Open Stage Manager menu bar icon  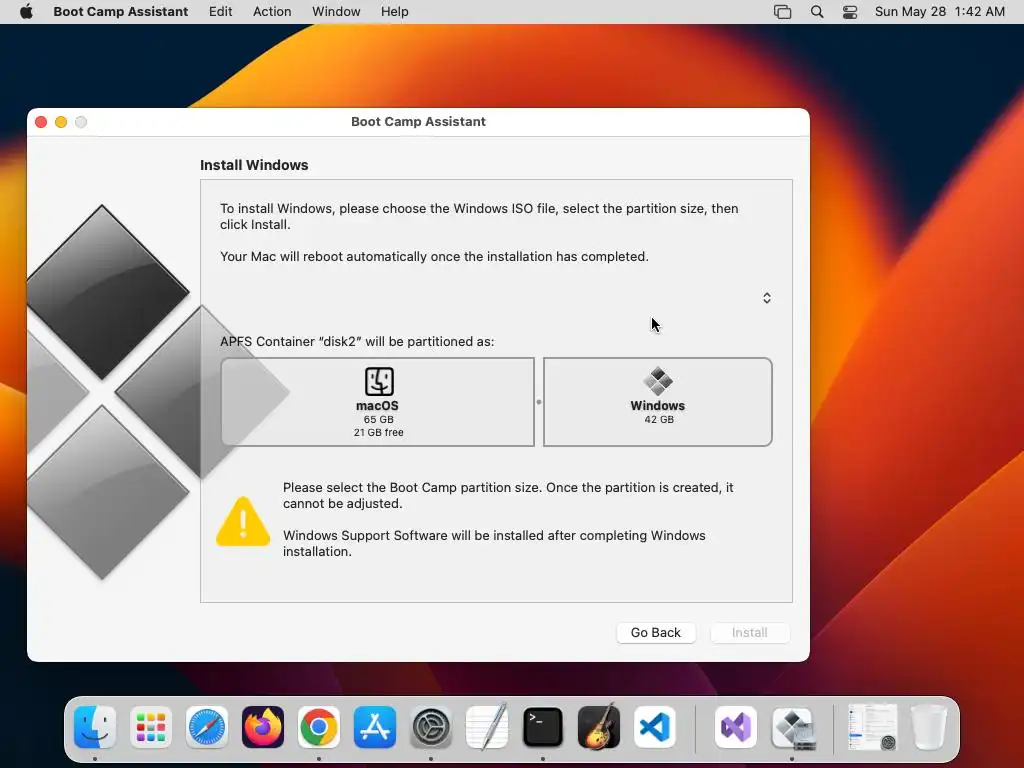pyautogui.click(x=782, y=12)
